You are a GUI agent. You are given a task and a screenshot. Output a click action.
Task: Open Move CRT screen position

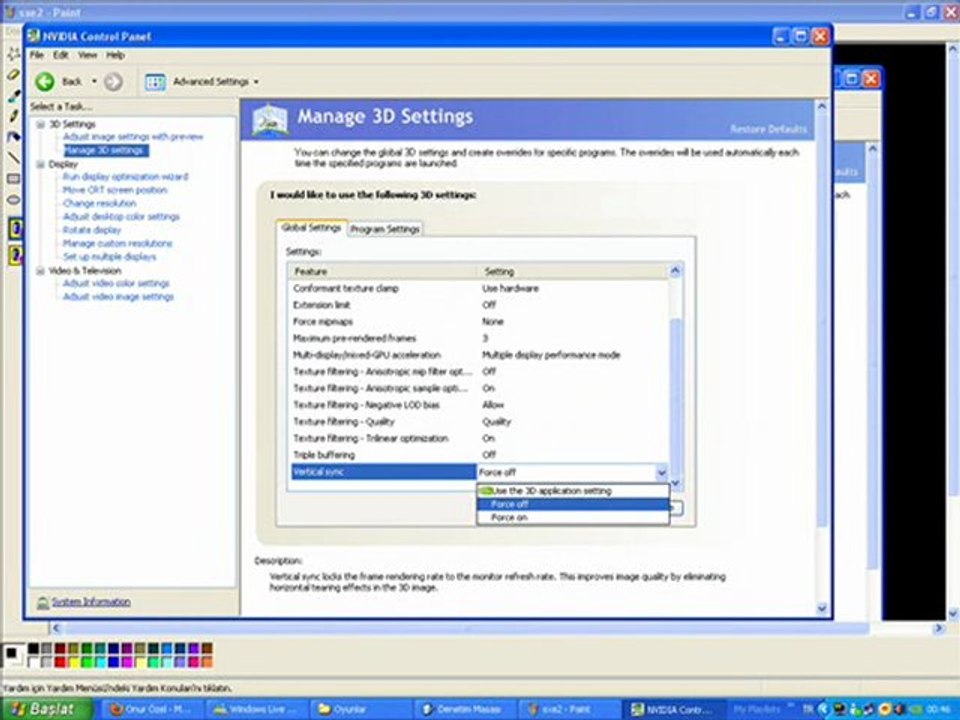pyautogui.click(x=115, y=190)
